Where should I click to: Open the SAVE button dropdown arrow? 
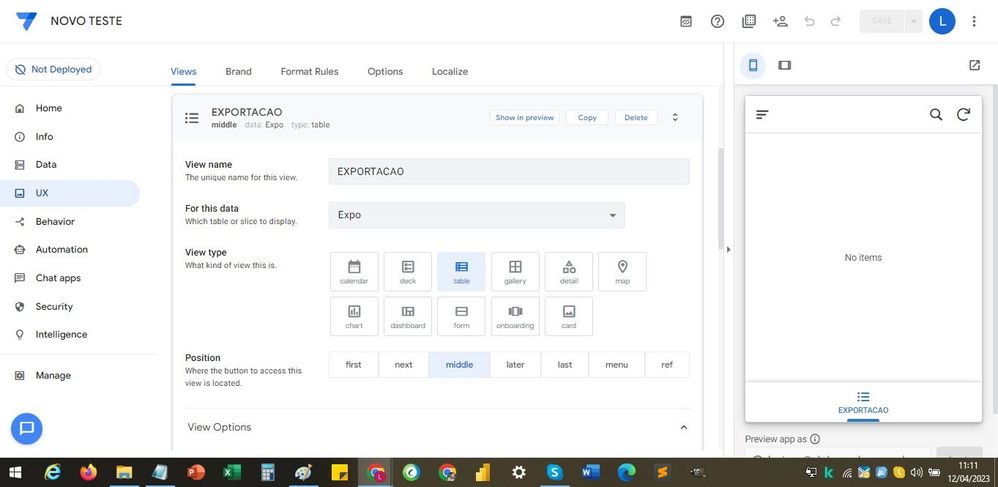pyautogui.click(x=913, y=21)
